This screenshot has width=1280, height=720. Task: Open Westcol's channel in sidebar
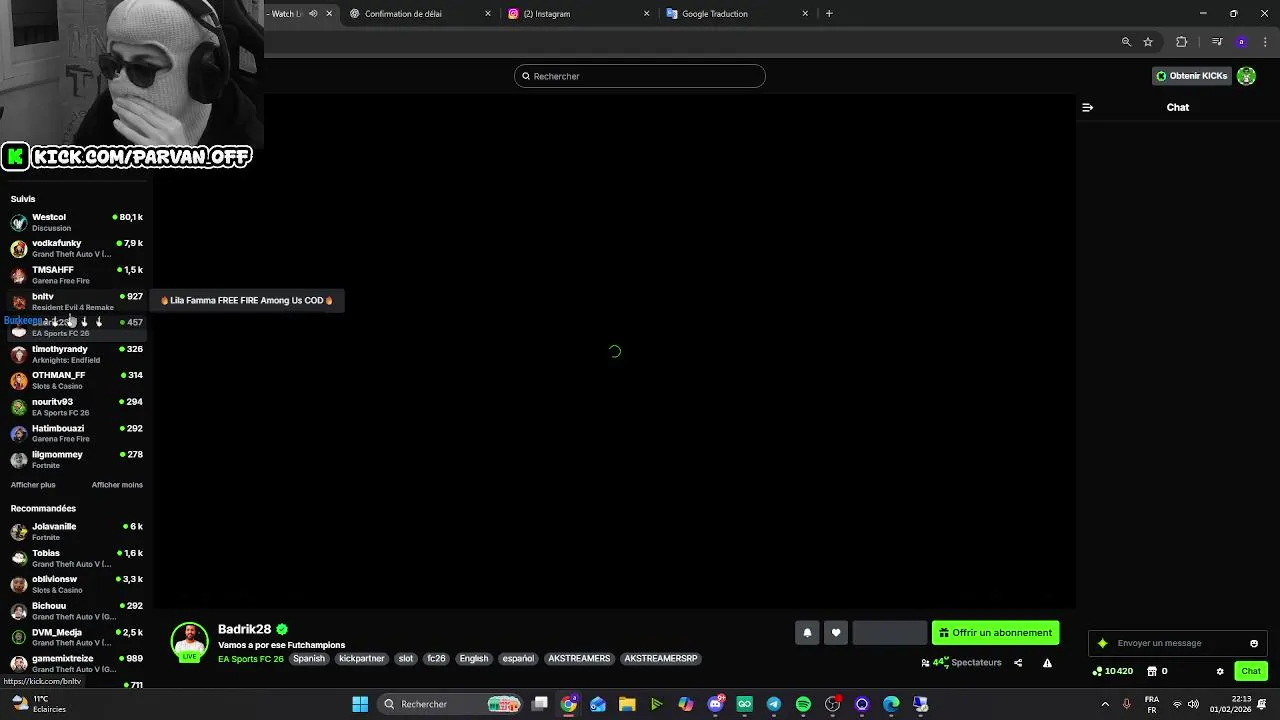(x=77, y=222)
